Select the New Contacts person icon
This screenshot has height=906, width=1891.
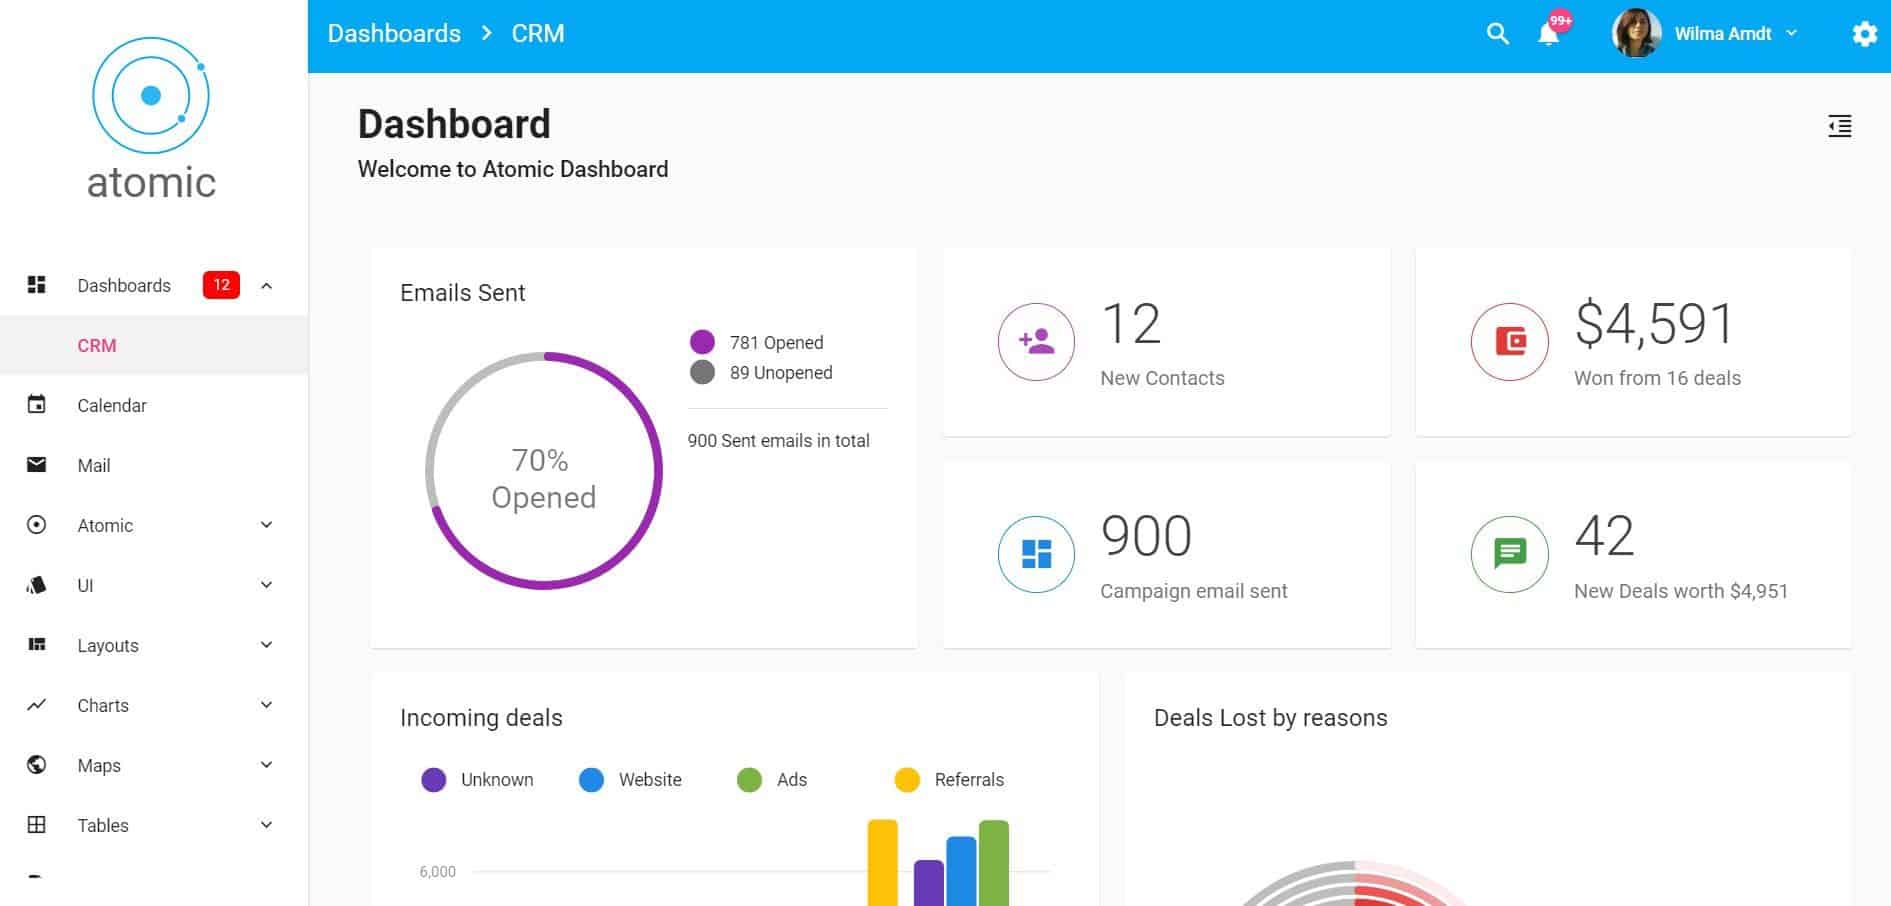point(1036,341)
